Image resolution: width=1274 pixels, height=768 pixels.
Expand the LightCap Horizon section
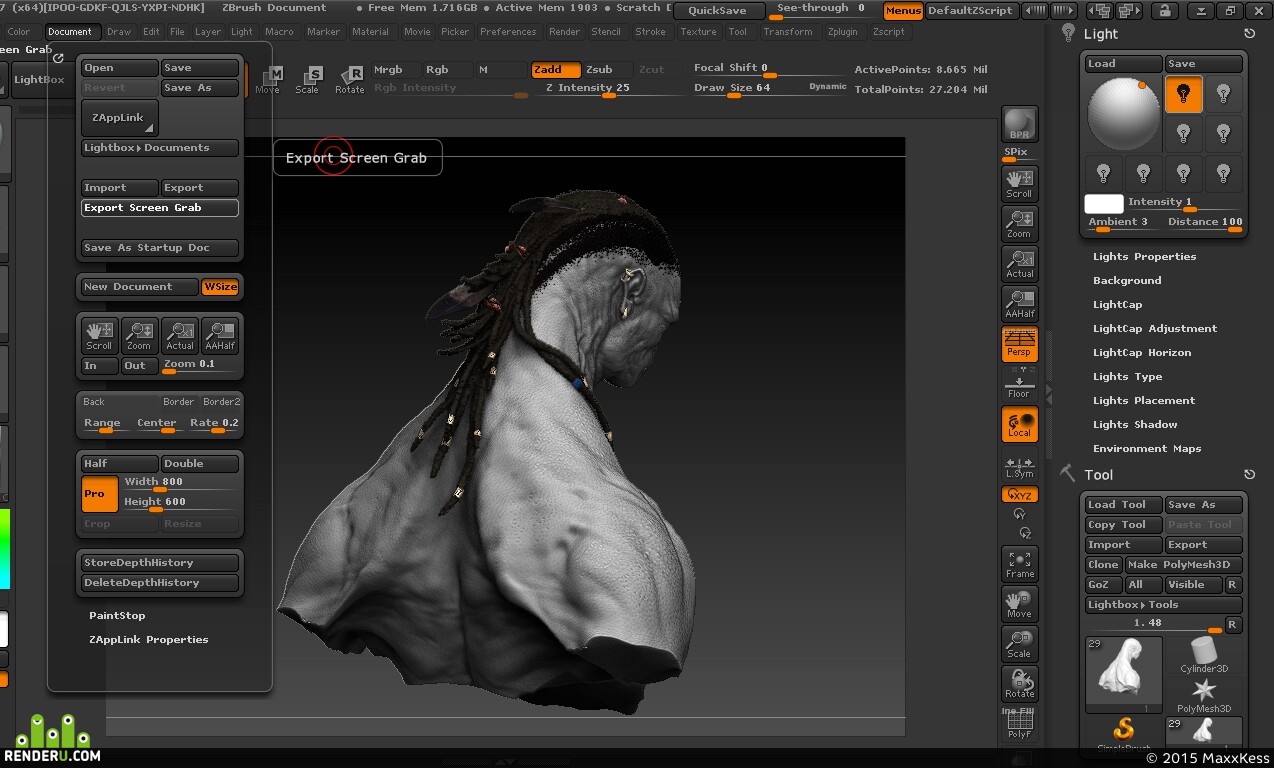1142,353
